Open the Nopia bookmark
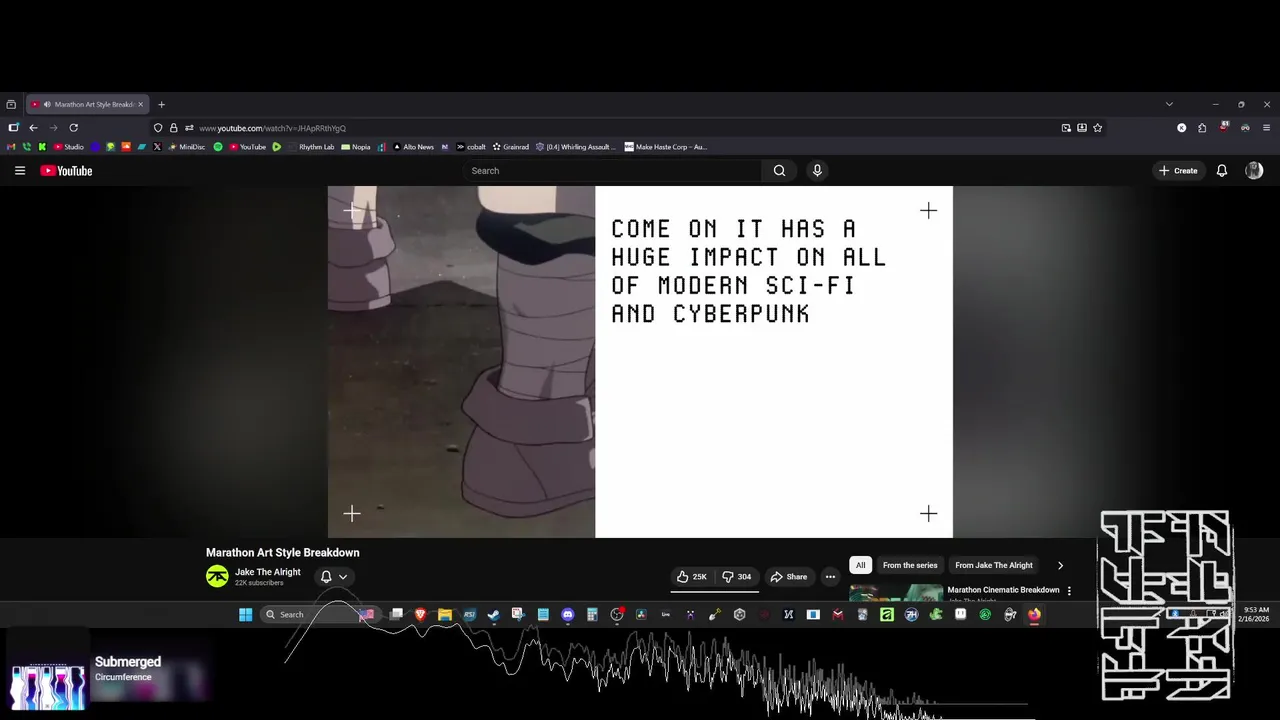1280x720 pixels. 356,147
